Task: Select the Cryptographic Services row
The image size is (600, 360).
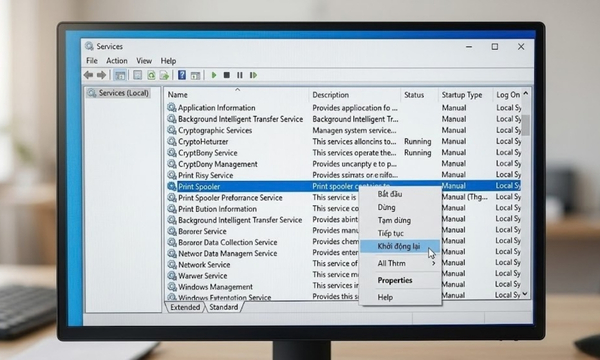Action: (x=343, y=130)
